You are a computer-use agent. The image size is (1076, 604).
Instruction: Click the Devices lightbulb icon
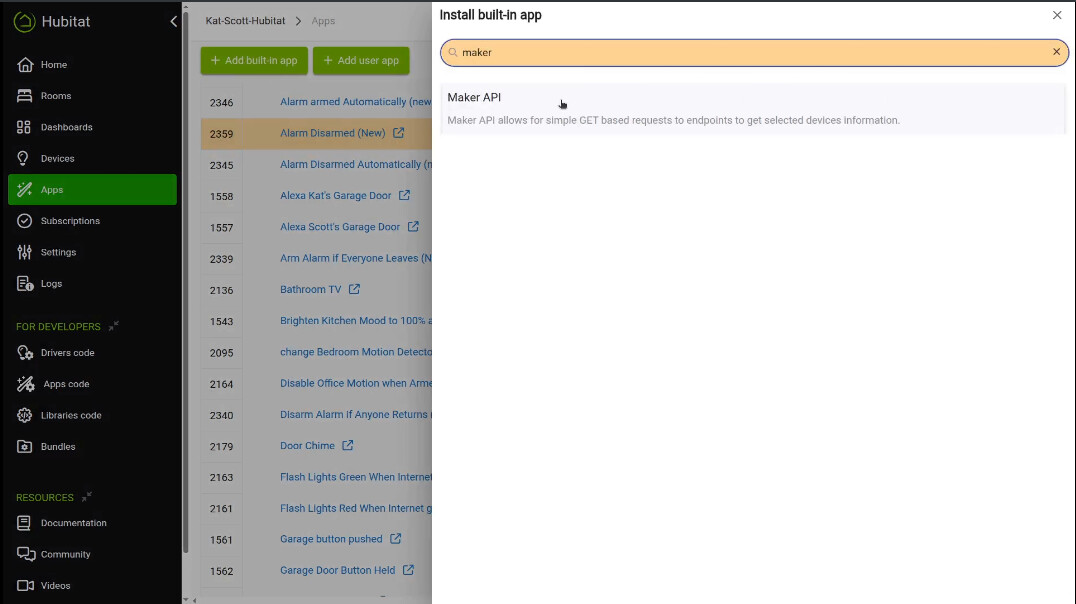click(x=25, y=158)
